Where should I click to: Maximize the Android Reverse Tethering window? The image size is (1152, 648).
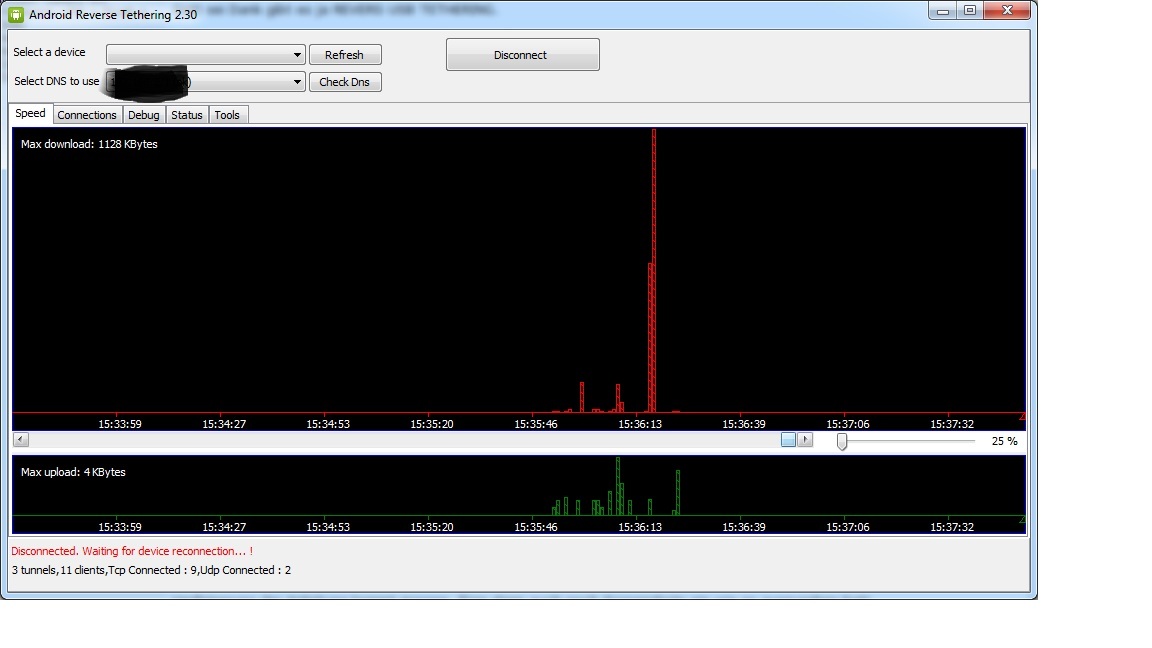point(970,11)
